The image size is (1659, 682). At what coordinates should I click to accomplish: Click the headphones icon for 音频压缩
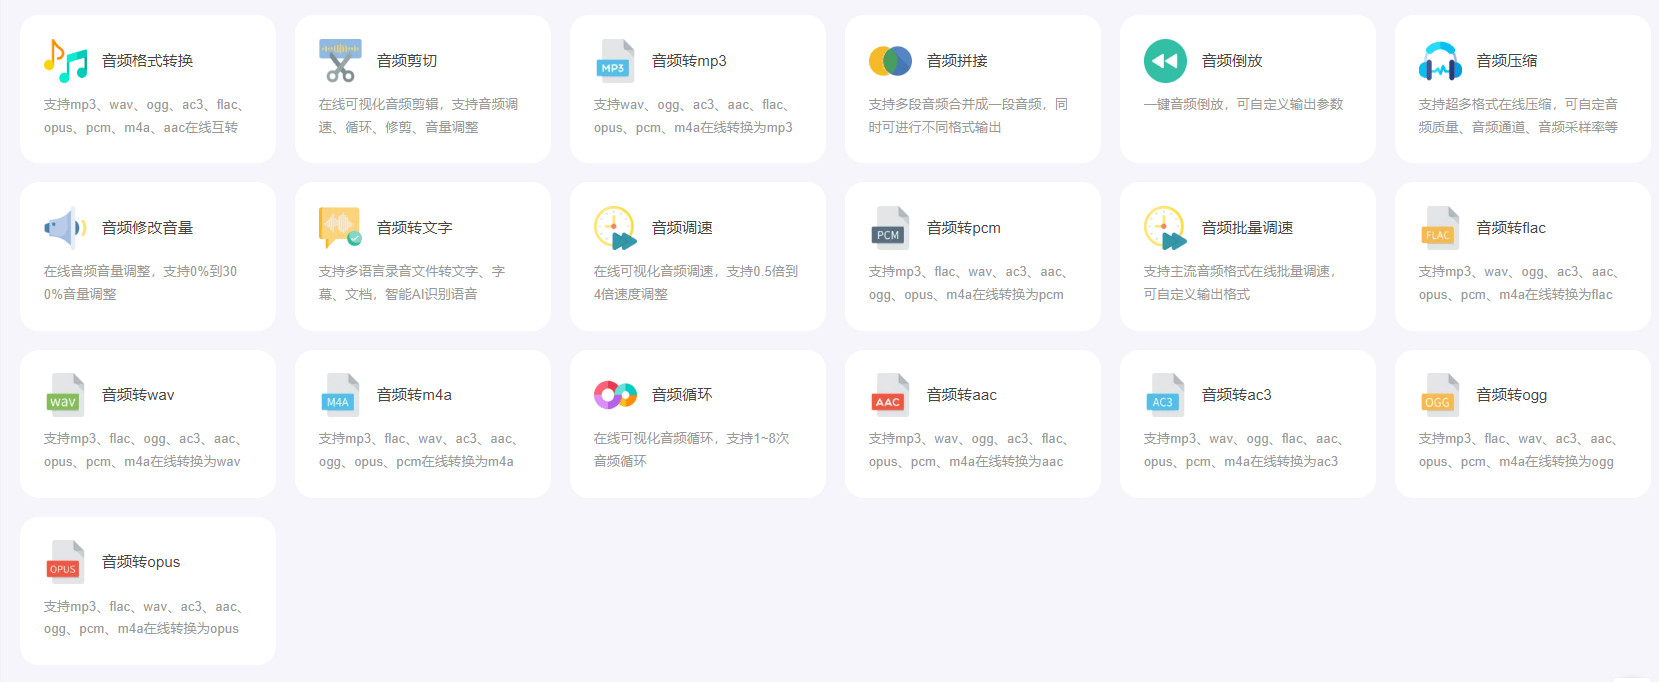click(1440, 61)
